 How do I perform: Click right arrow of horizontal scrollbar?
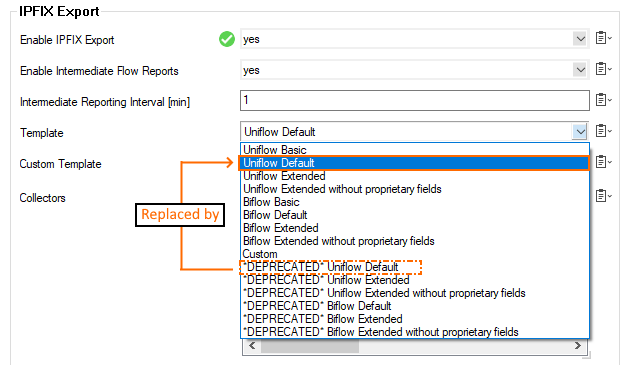(x=578, y=346)
